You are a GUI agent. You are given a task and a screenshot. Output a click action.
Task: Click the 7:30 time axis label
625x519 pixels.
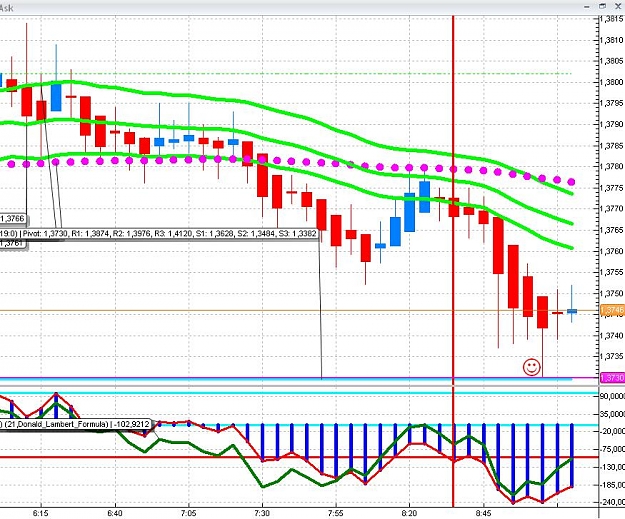pyautogui.click(x=262, y=513)
